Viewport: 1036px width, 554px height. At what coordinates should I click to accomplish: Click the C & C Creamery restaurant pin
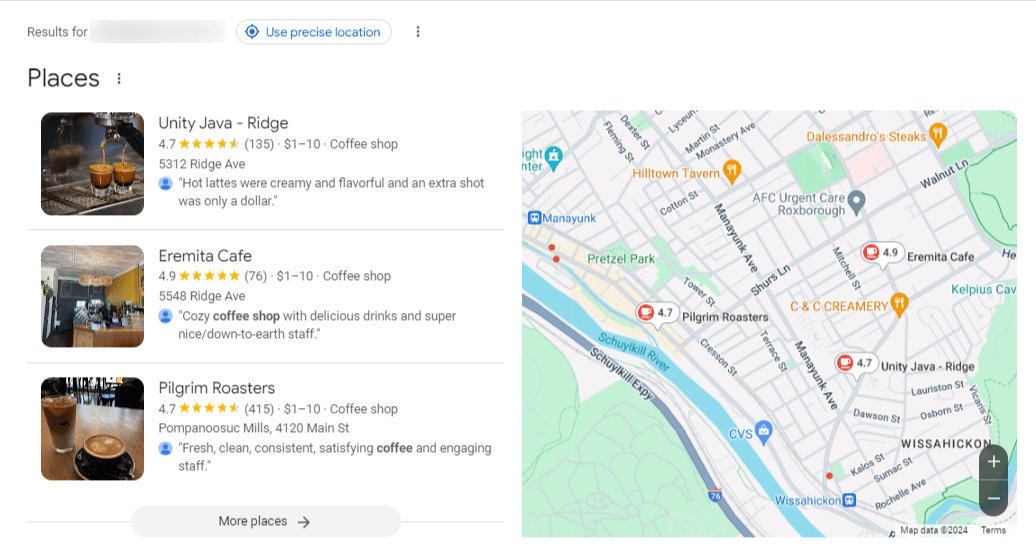coord(900,305)
